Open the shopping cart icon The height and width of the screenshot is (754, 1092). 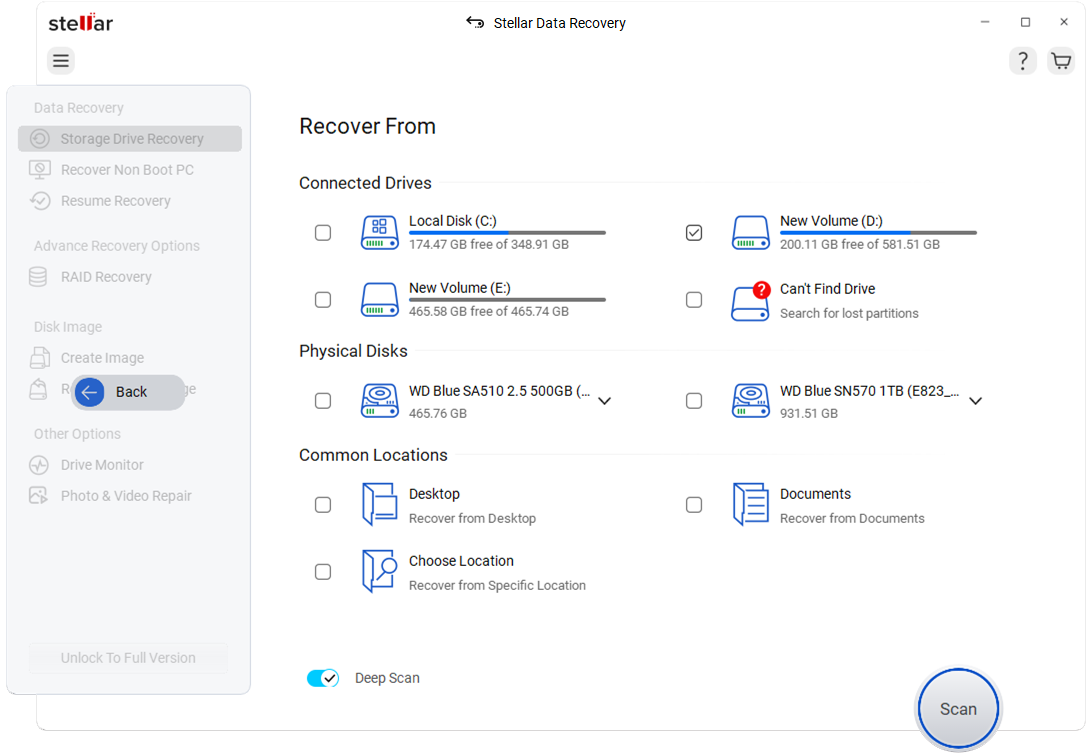point(1061,61)
